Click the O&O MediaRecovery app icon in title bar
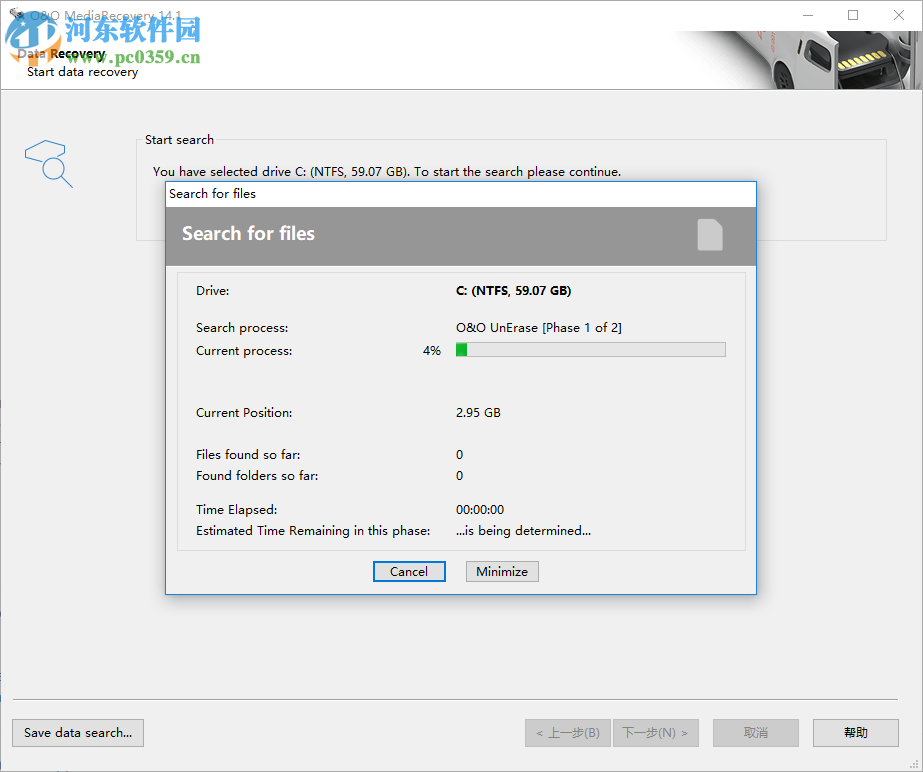This screenshot has width=923, height=772. pyautogui.click(x=16, y=14)
